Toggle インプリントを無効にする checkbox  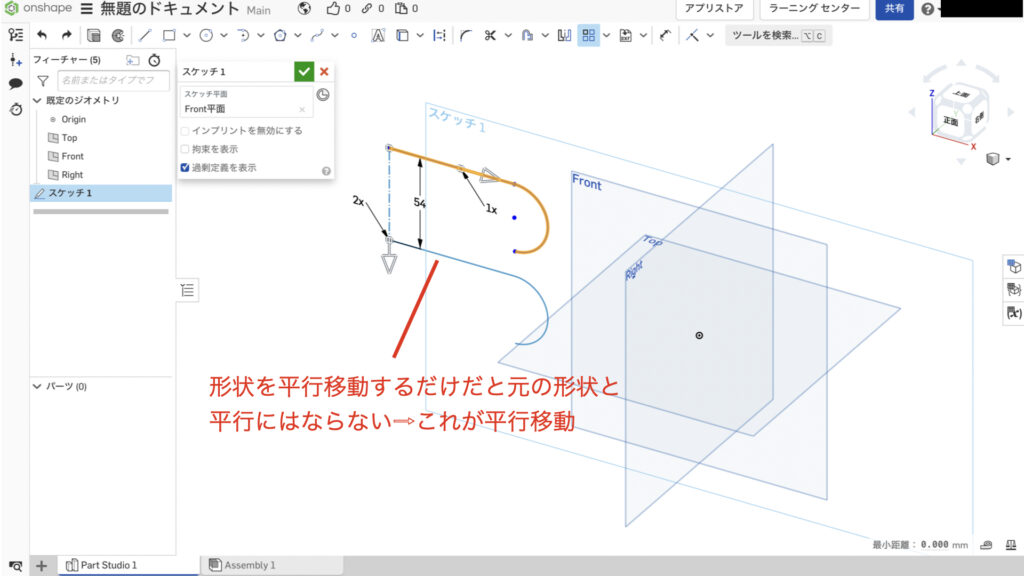coord(185,131)
